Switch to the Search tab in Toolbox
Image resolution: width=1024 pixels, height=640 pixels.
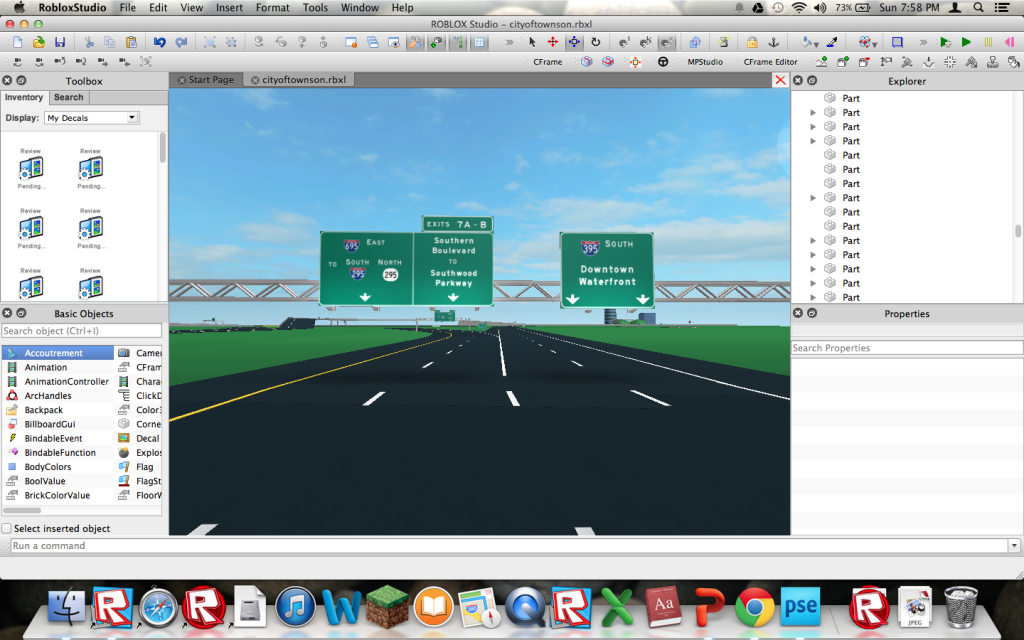click(x=69, y=97)
